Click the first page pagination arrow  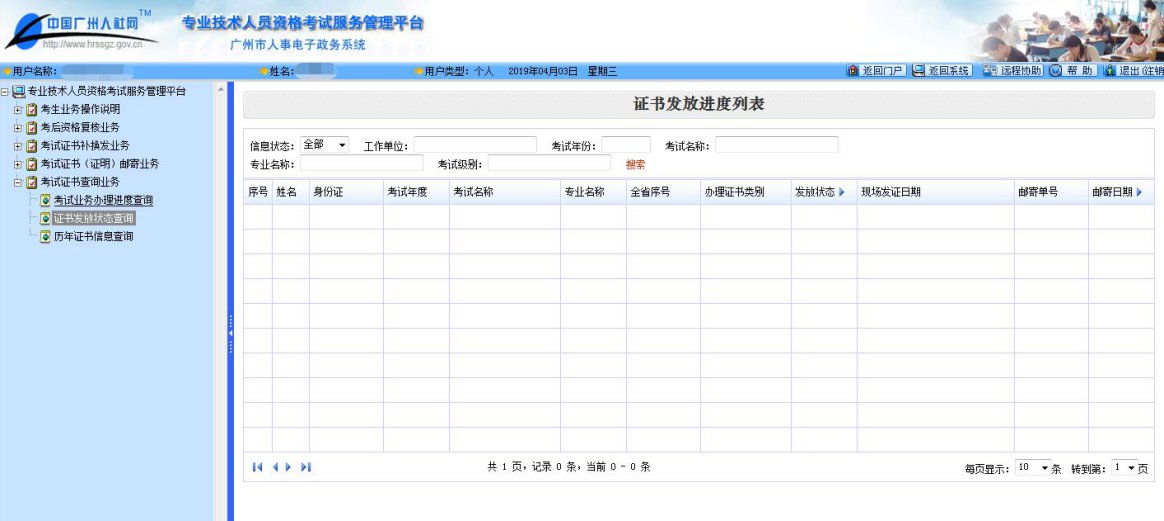(257, 467)
